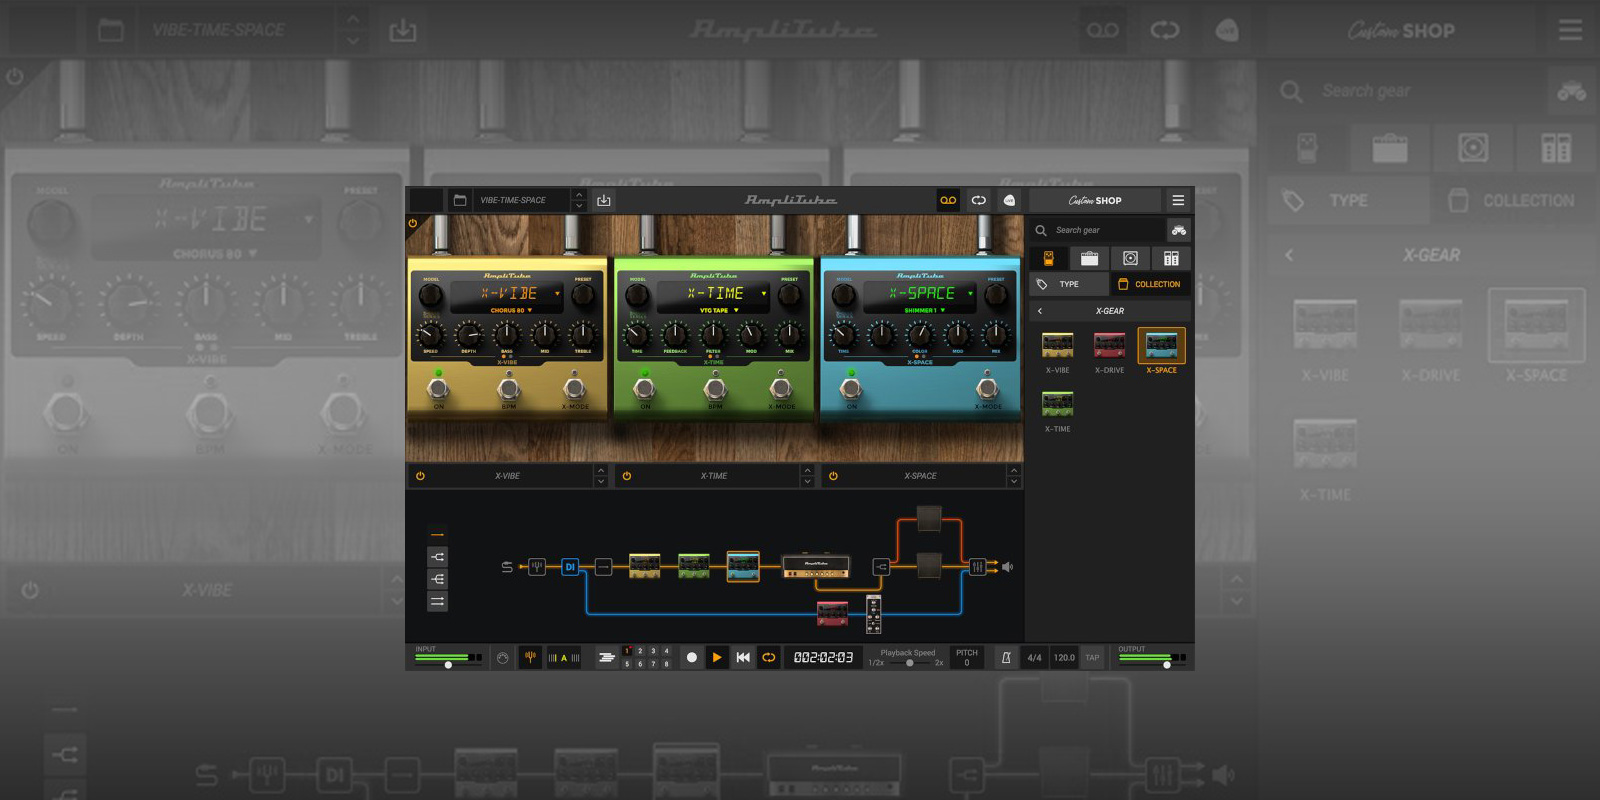Image resolution: width=1600 pixels, height=800 pixels.
Task: Choose the single series routing icon
Action: point(437,535)
